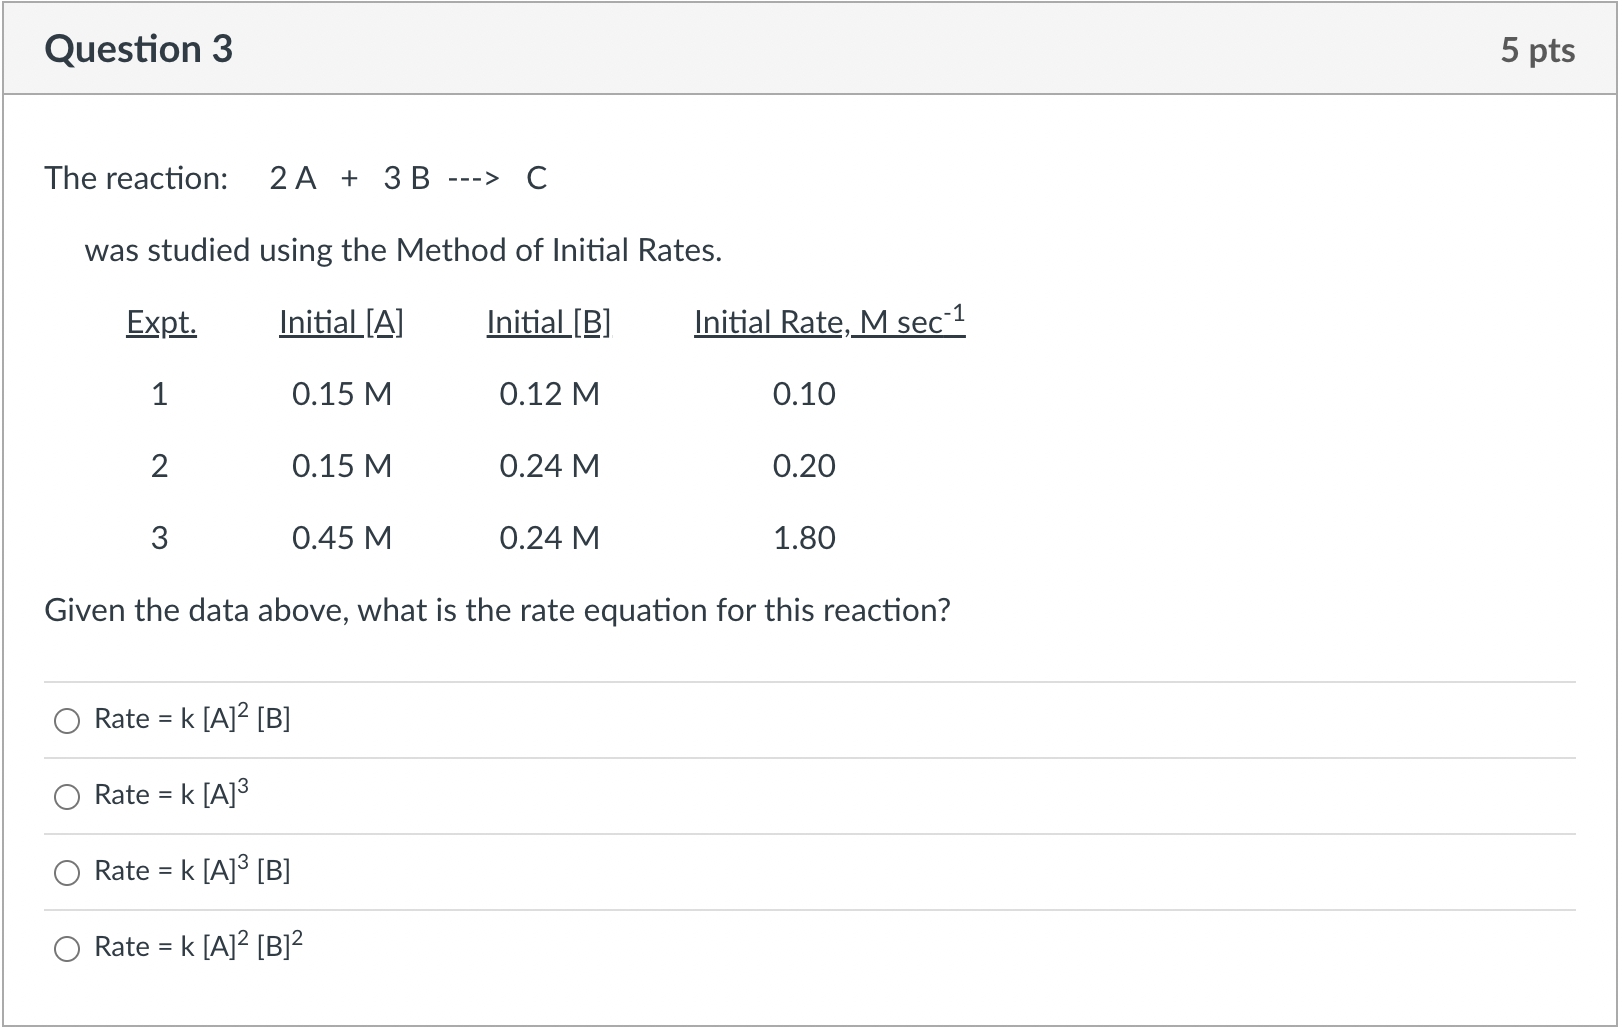Click the initial rate 0.10 entry

point(805,394)
